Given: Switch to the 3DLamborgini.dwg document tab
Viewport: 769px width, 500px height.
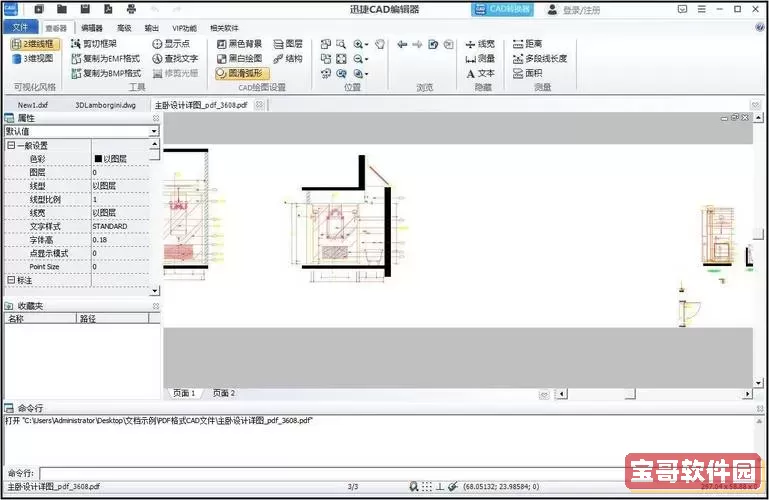Looking at the screenshot, I should 105,105.
